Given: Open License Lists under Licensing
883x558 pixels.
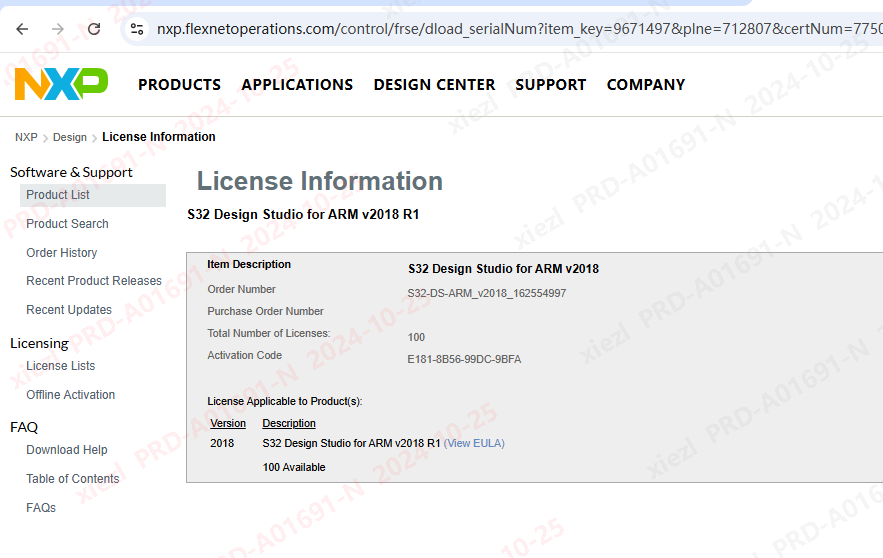Looking at the screenshot, I should [61, 365].
